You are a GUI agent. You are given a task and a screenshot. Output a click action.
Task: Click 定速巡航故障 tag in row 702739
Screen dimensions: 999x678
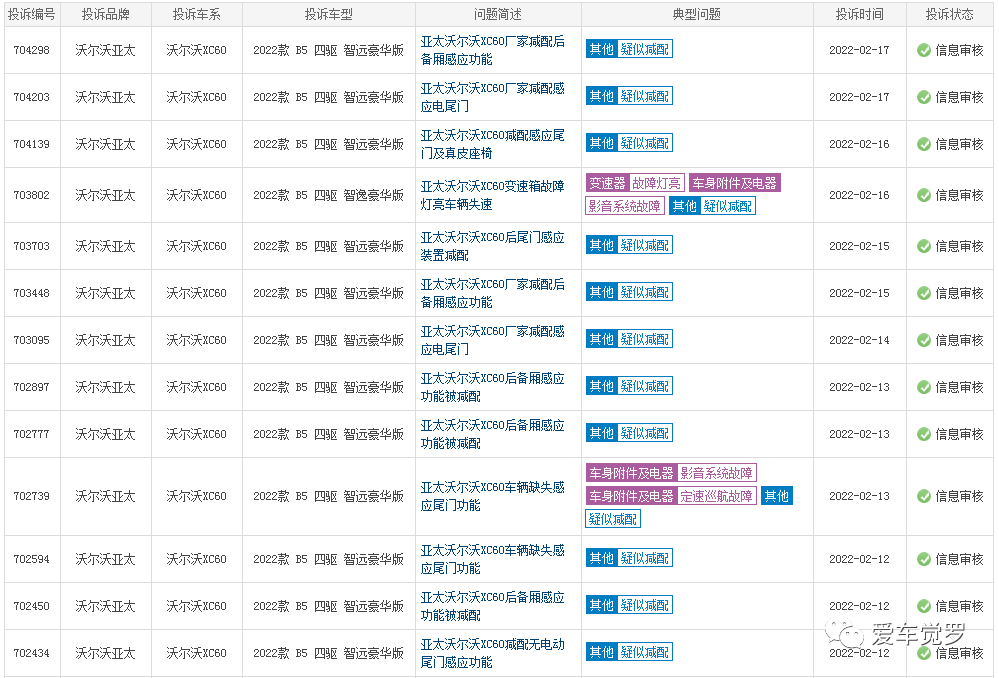point(716,496)
